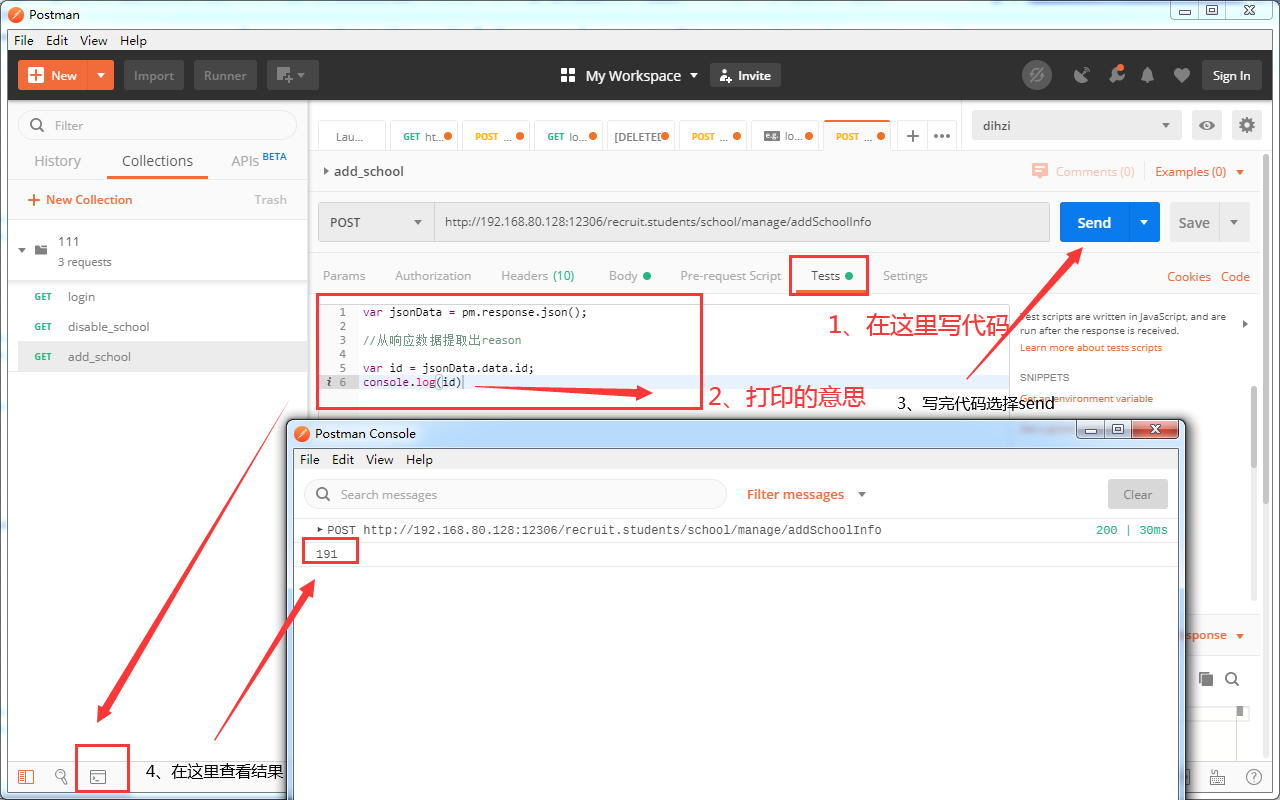Switch to the Body tab

[629, 275]
